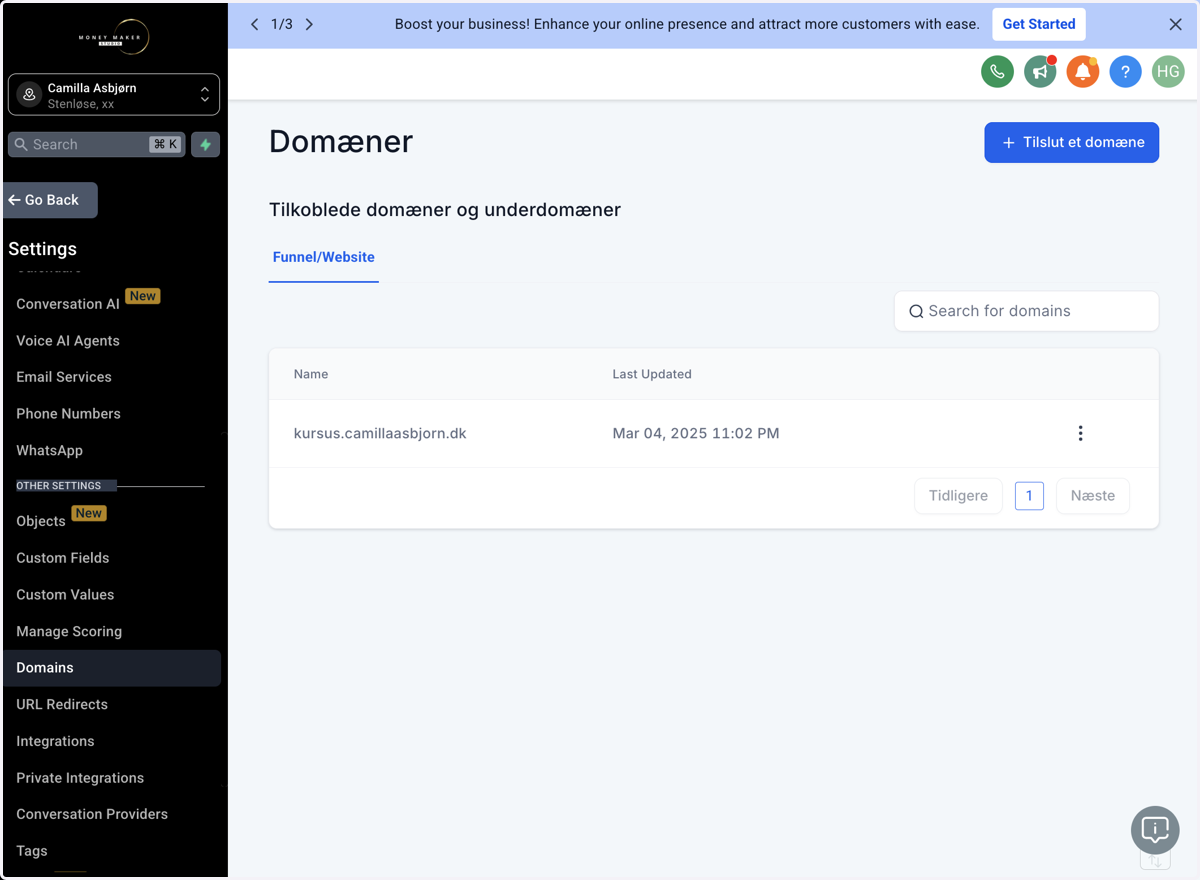Open Objects settings
The width and height of the screenshot is (1200, 880).
click(x=41, y=521)
